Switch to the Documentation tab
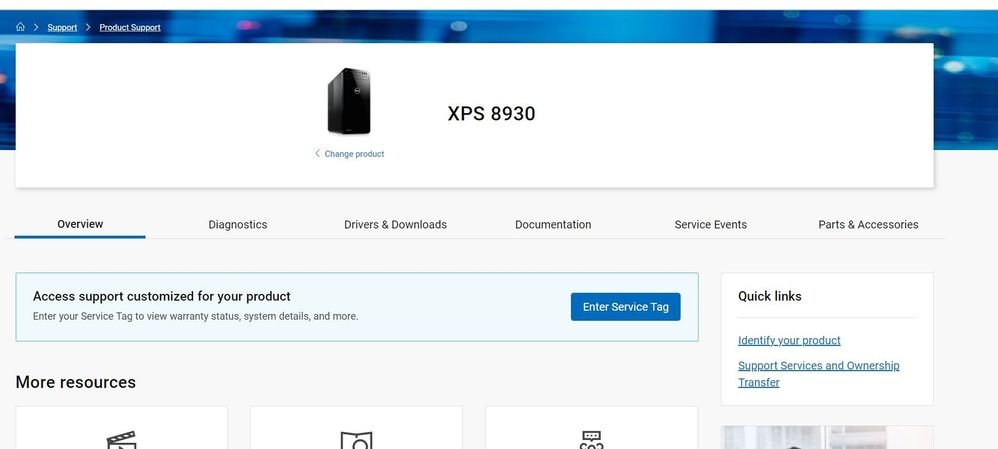This screenshot has width=998, height=449. pyautogui.click(x=553, y=225)
